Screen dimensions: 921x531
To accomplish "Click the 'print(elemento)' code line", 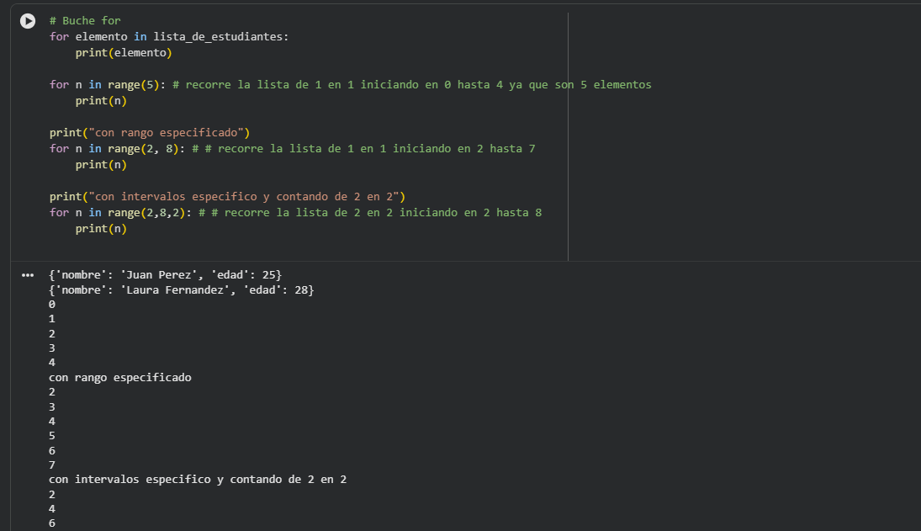I will point(123,52).
